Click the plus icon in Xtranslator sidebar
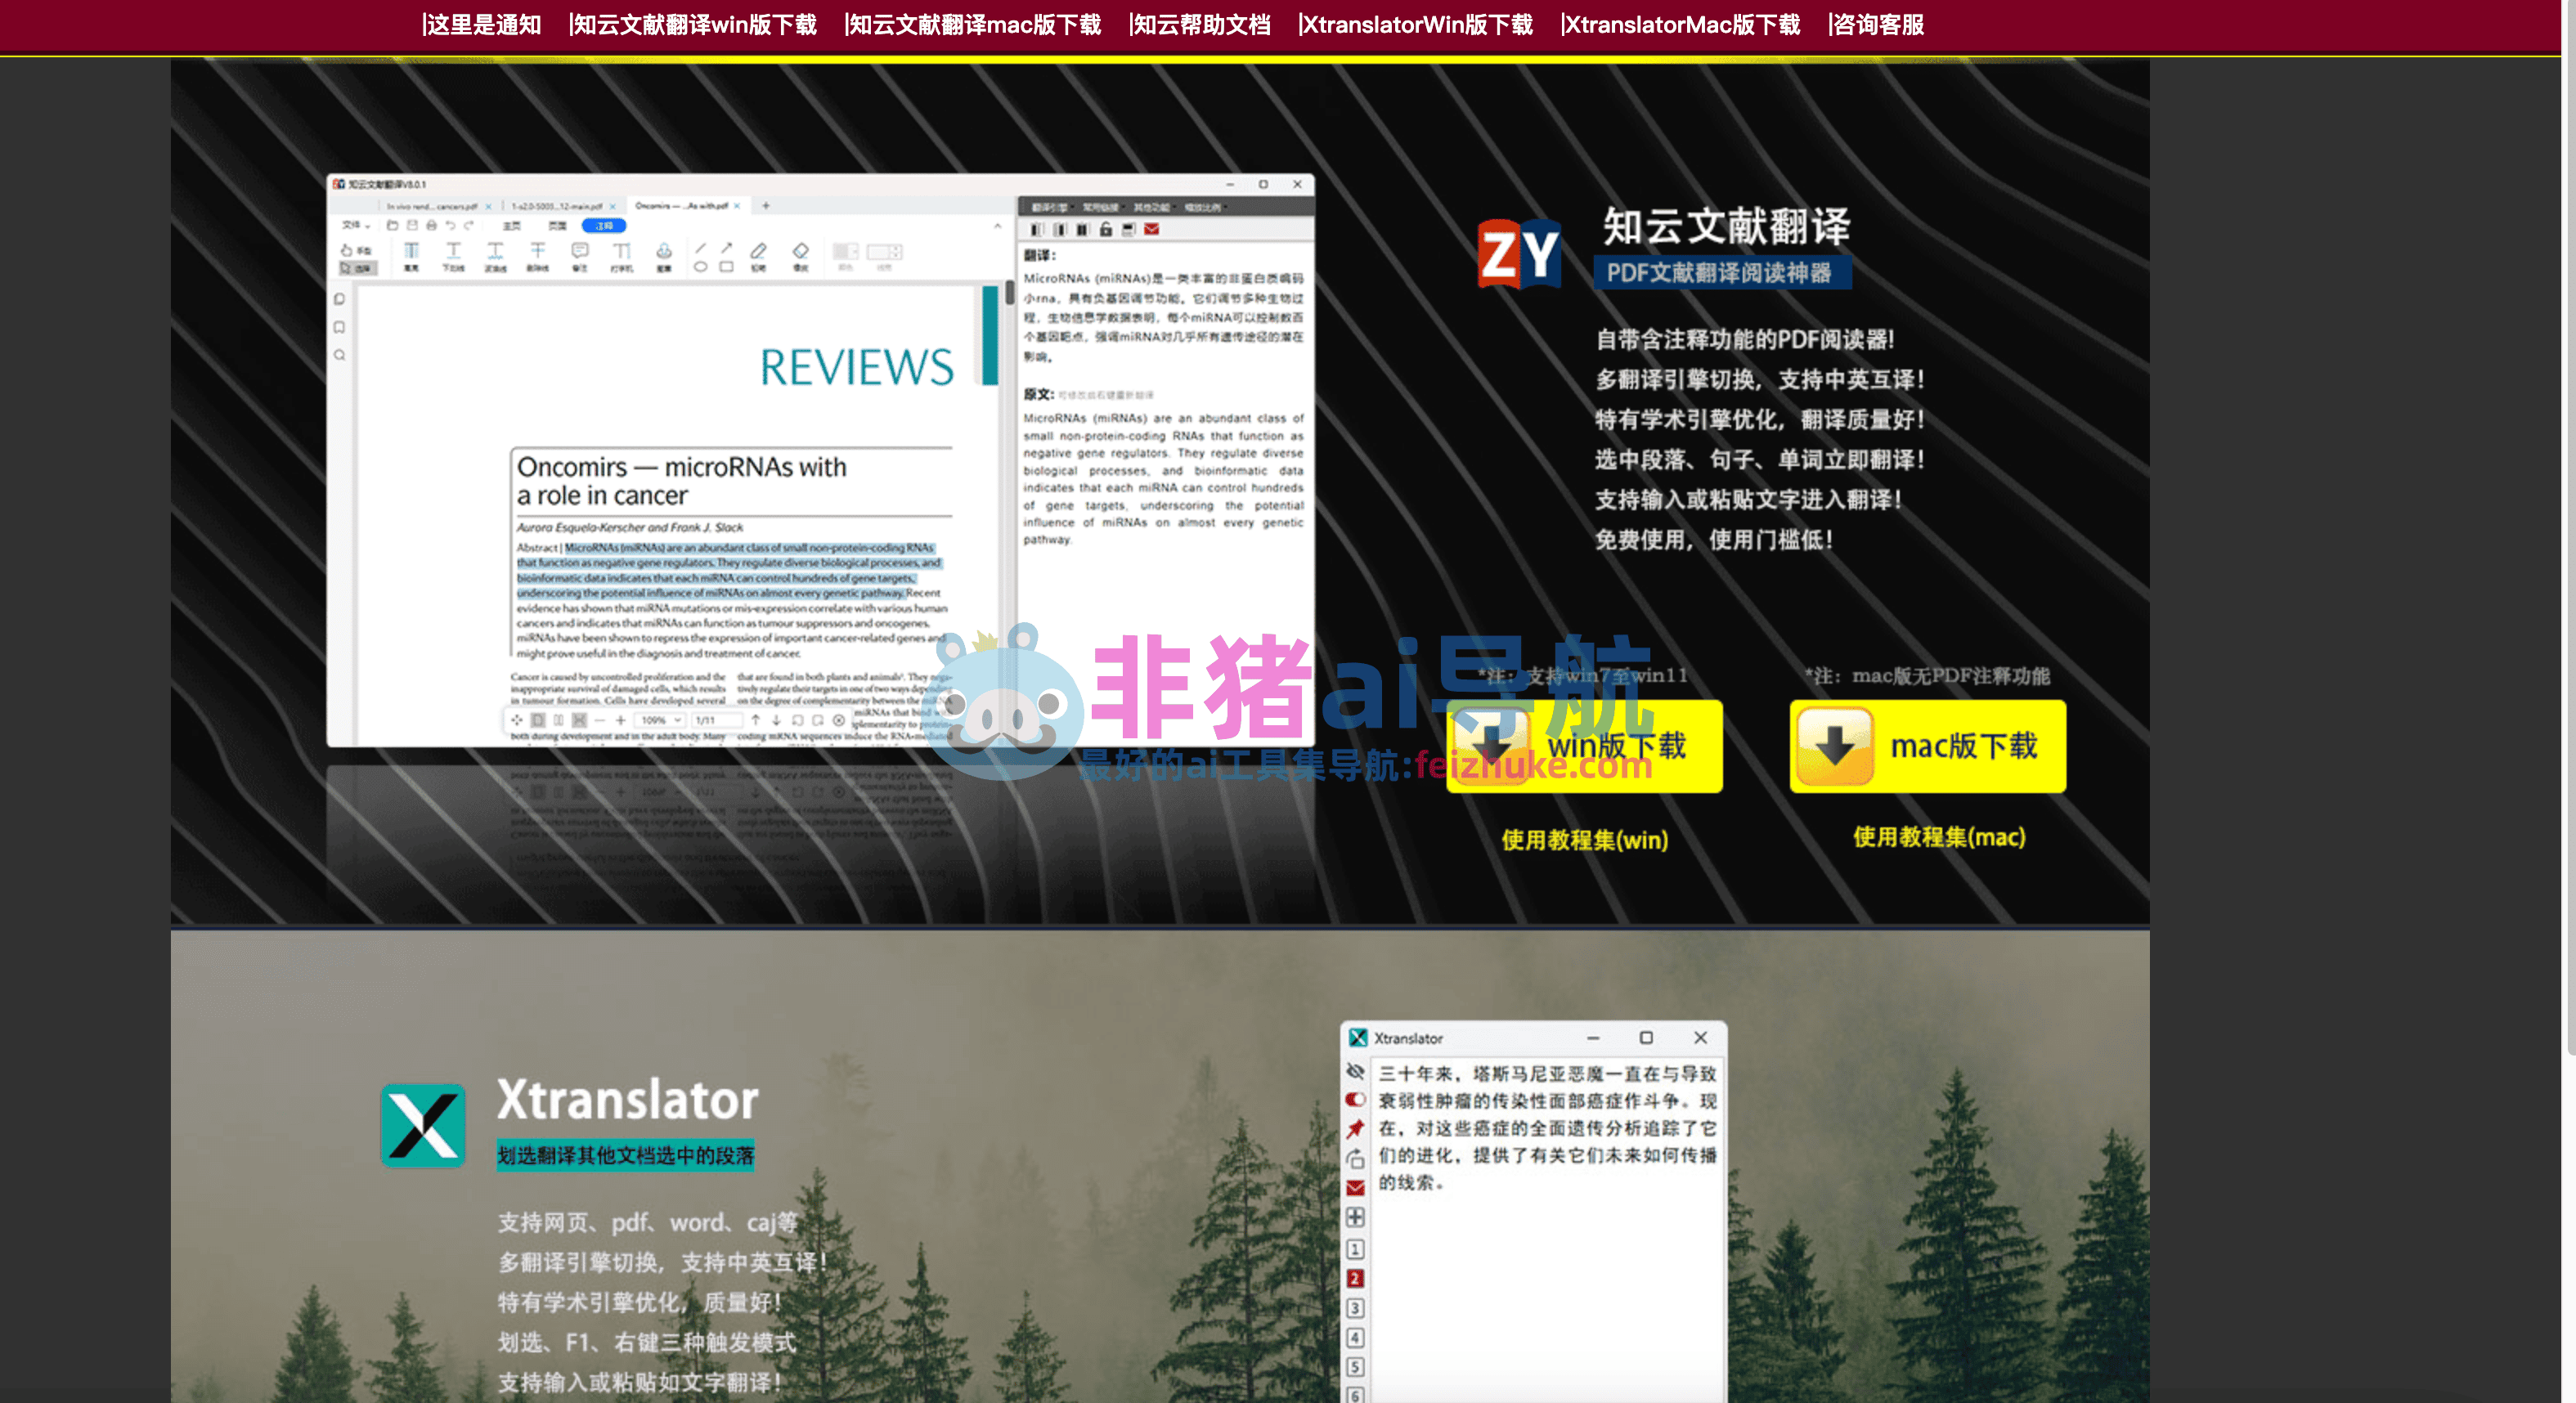Image resolution: width=2576 pixels, height=1403 pixels. pos(1355,1217)
